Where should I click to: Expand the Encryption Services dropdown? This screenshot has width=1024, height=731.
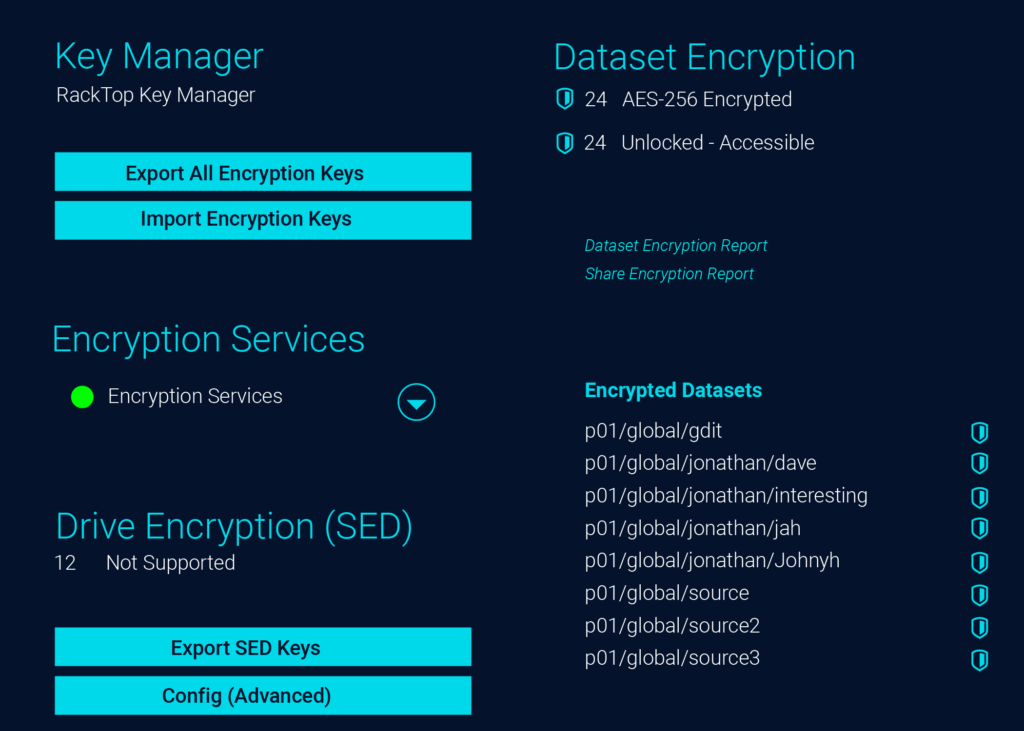(416, 402)
